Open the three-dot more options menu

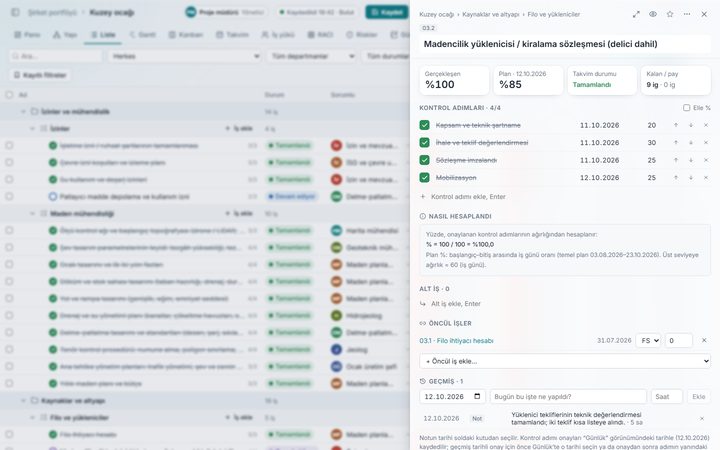click(x=687, y=14)
